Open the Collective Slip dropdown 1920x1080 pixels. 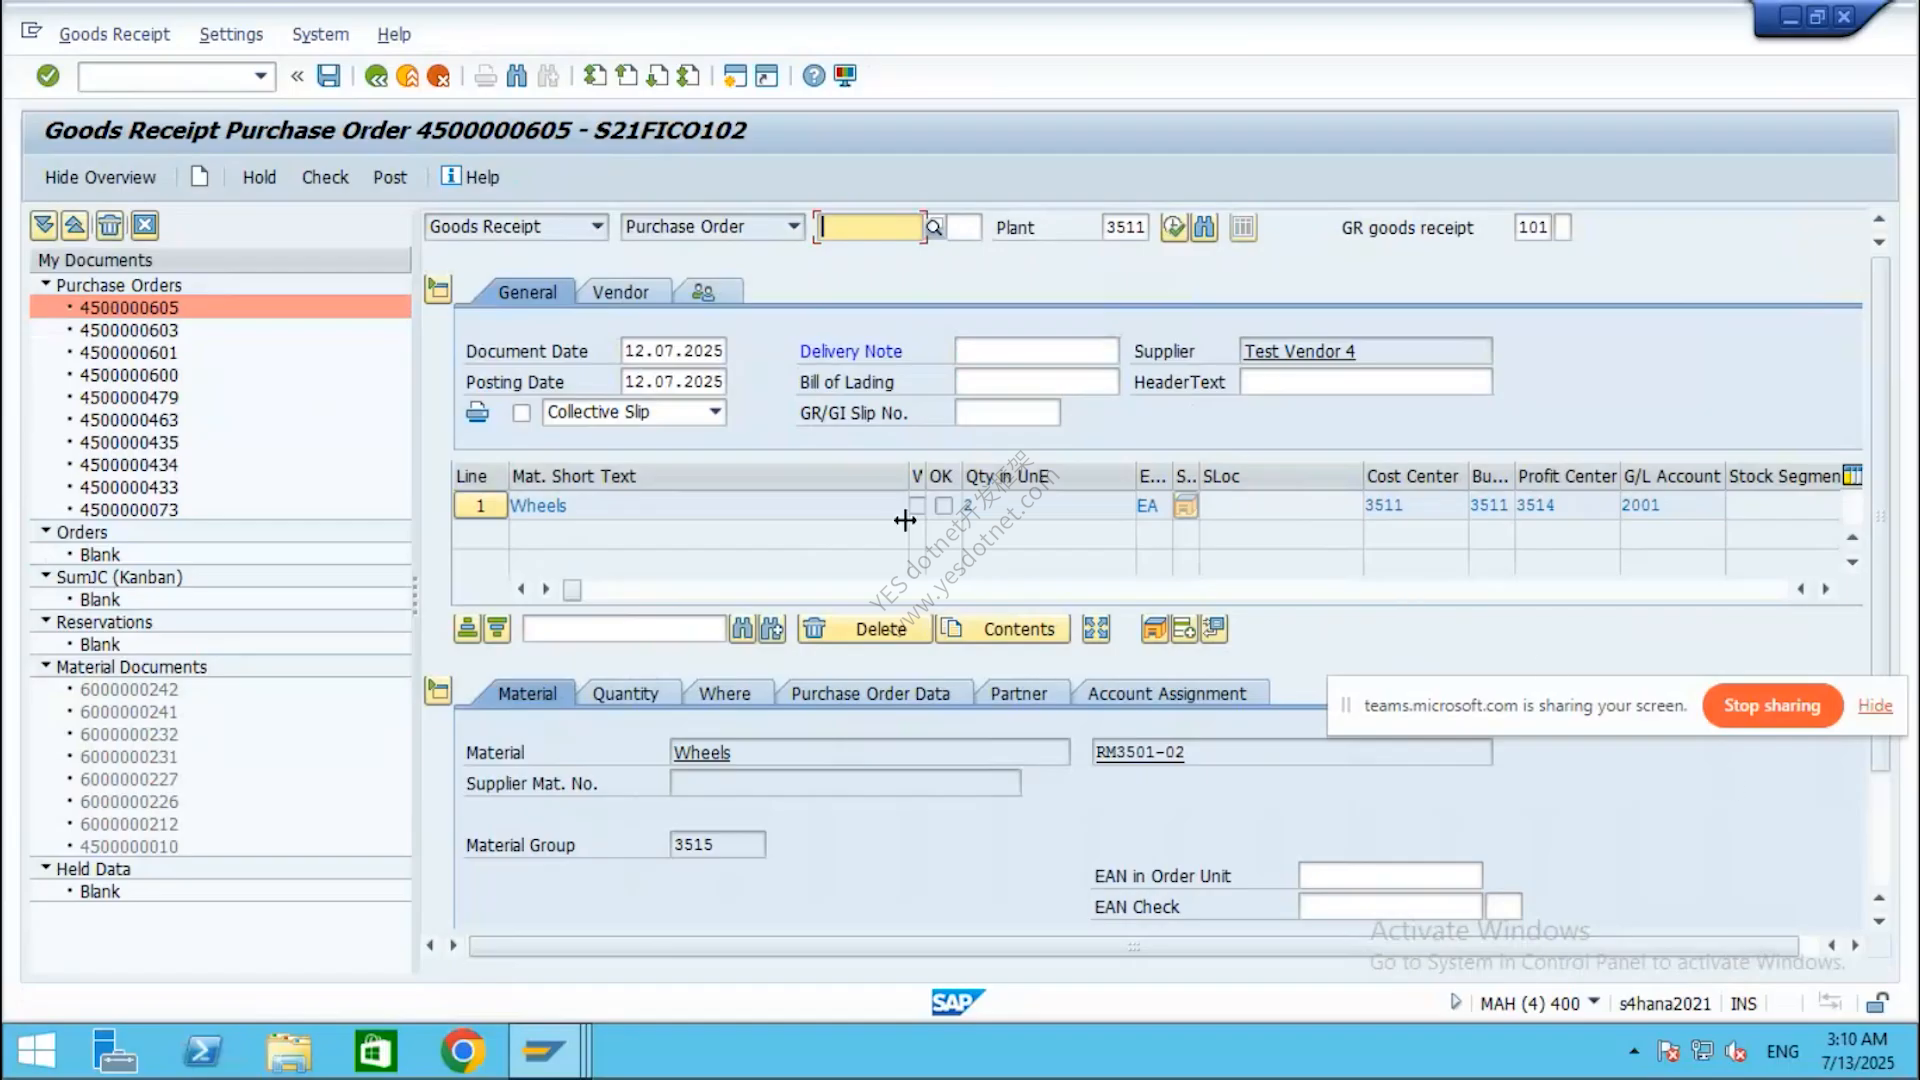[715, 412]
